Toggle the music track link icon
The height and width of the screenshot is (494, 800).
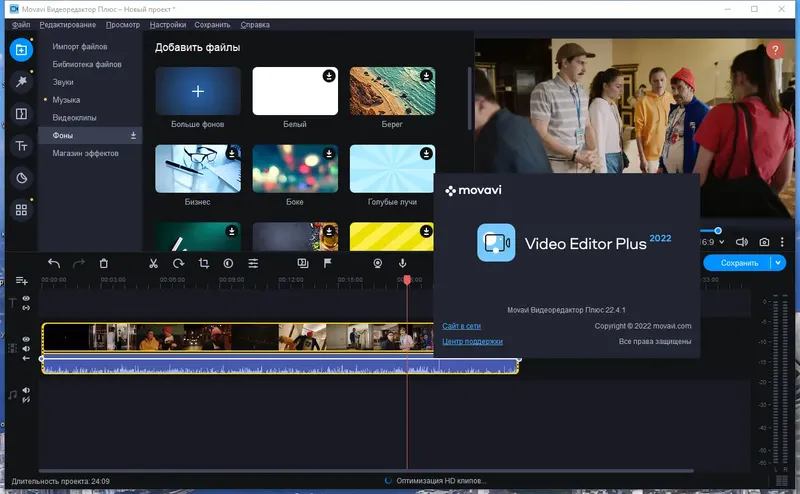[x=26, y=400]
